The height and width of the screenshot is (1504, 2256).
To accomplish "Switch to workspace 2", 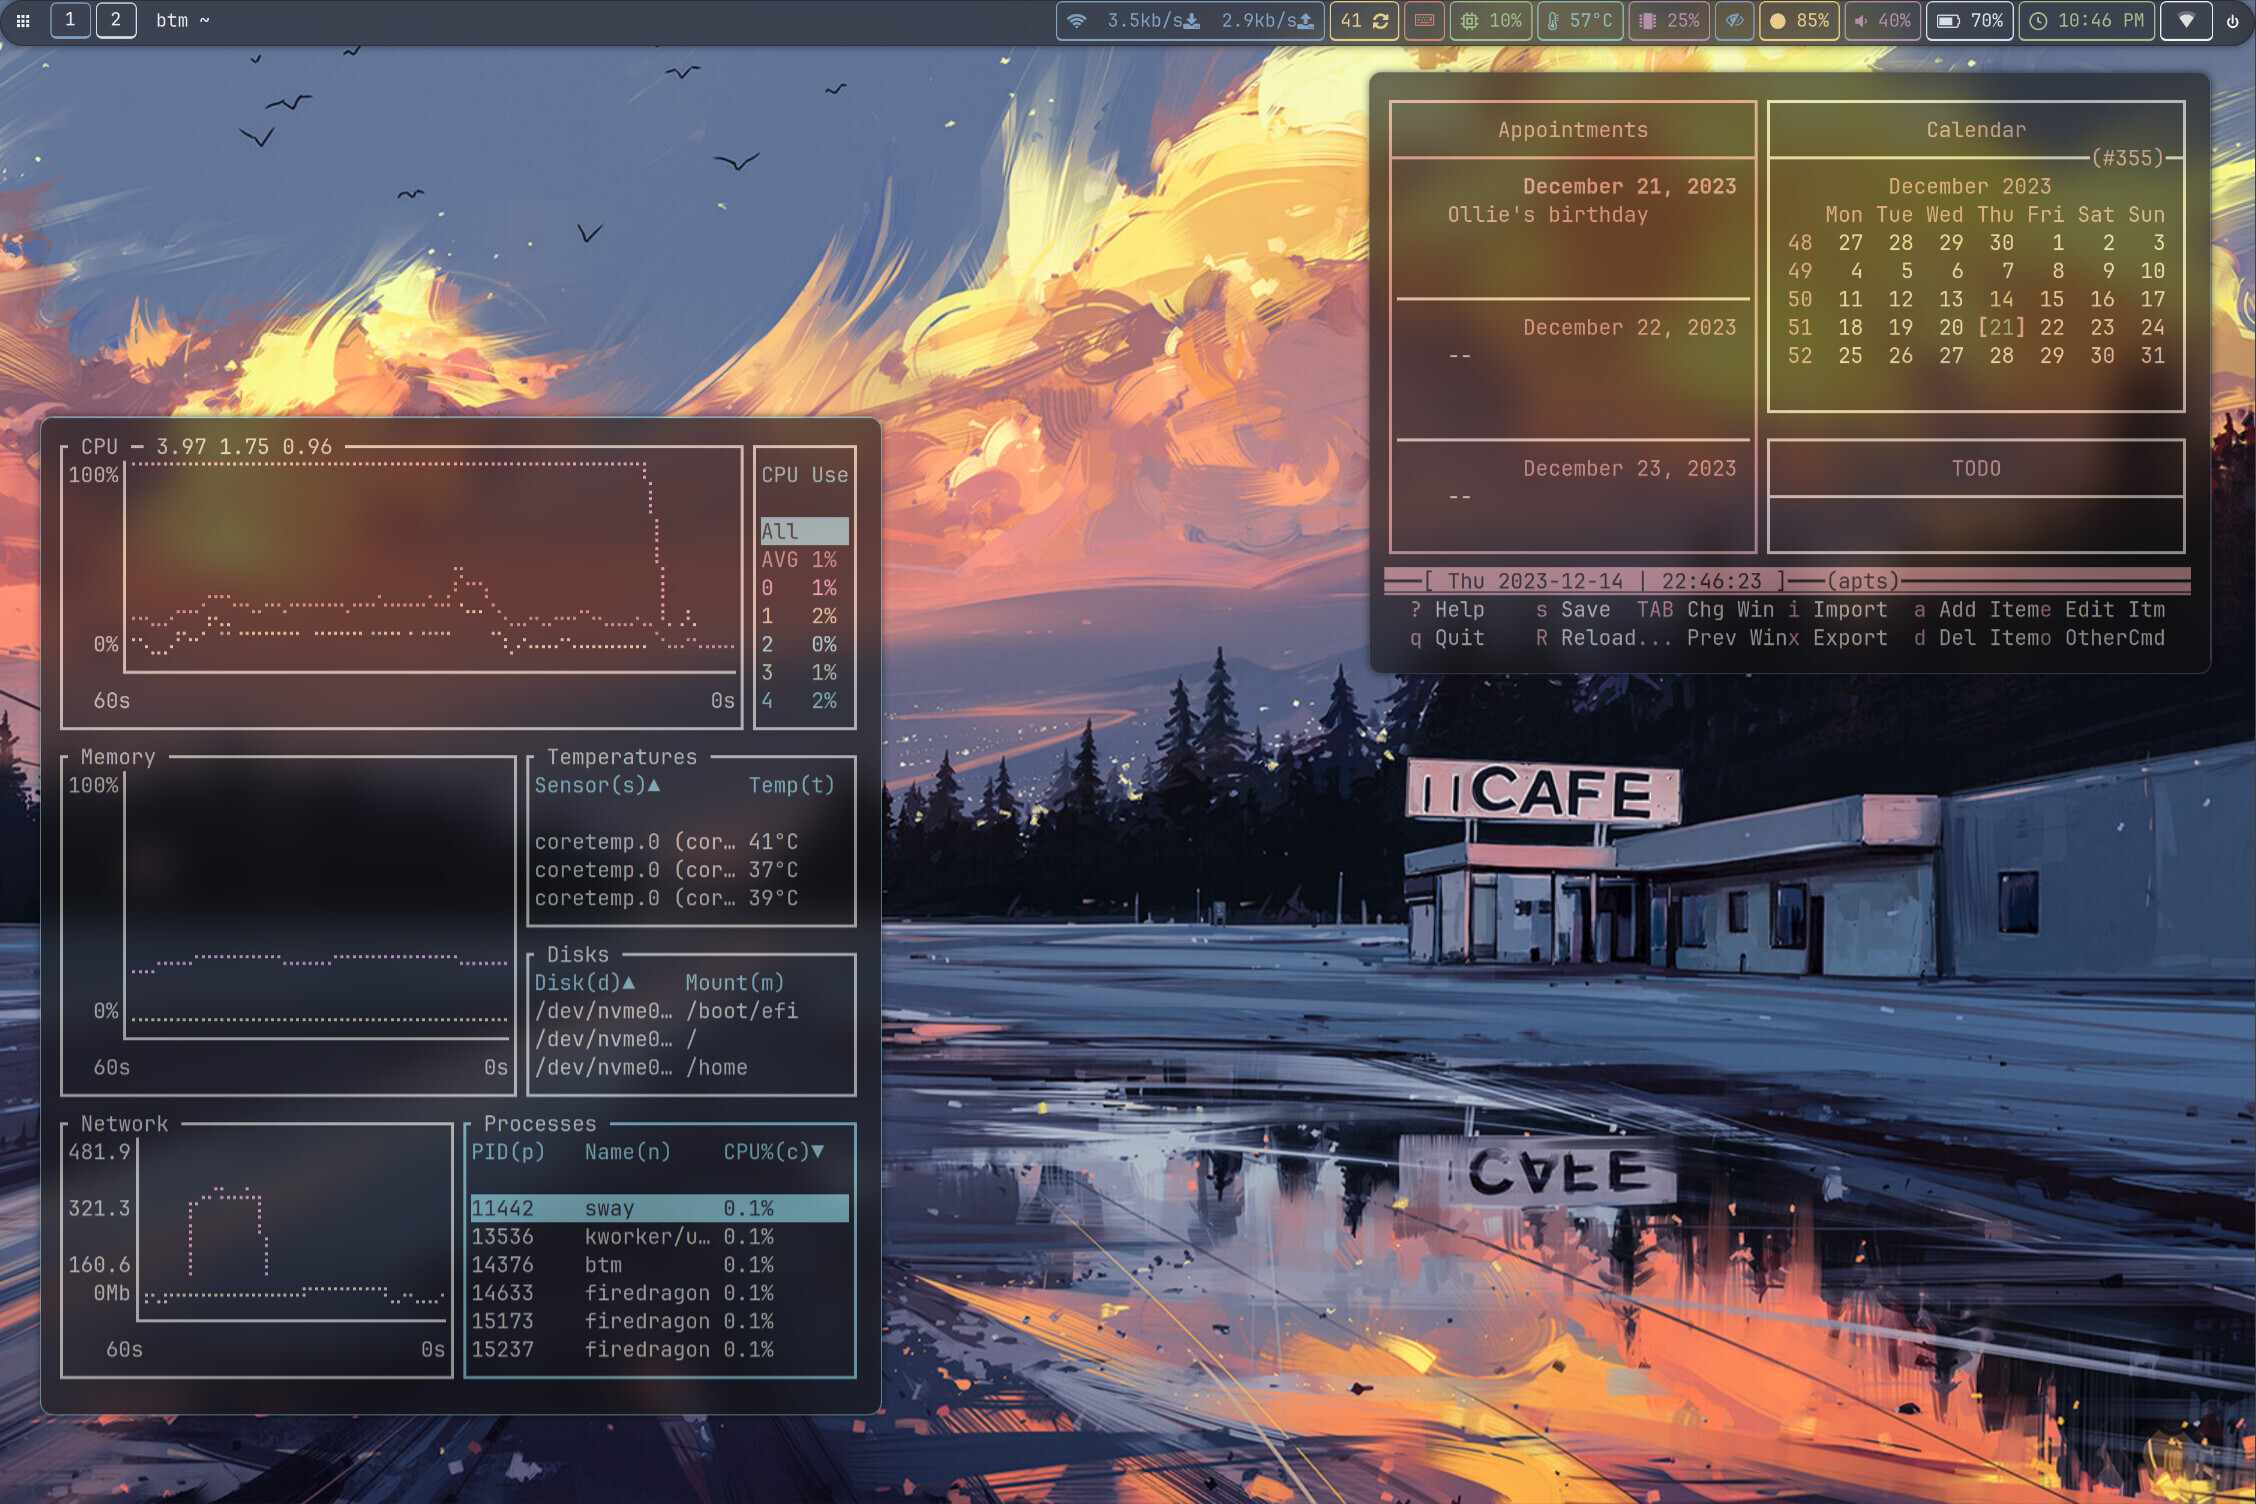I will click(116, 20).
